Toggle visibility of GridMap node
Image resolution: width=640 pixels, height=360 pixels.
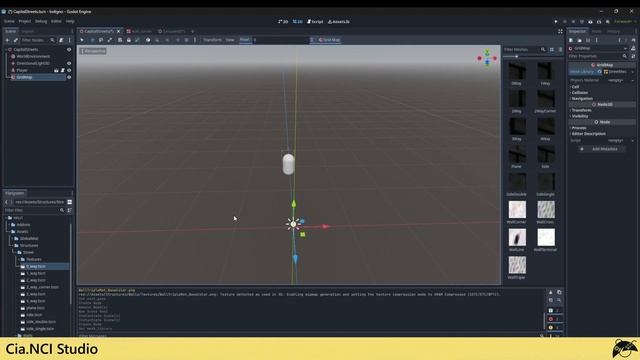point(69,77)
